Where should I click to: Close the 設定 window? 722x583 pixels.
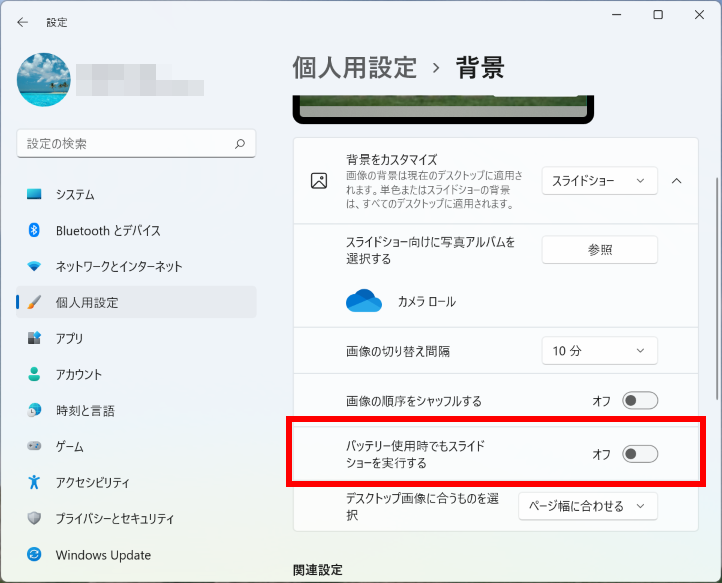coord(699,15)
